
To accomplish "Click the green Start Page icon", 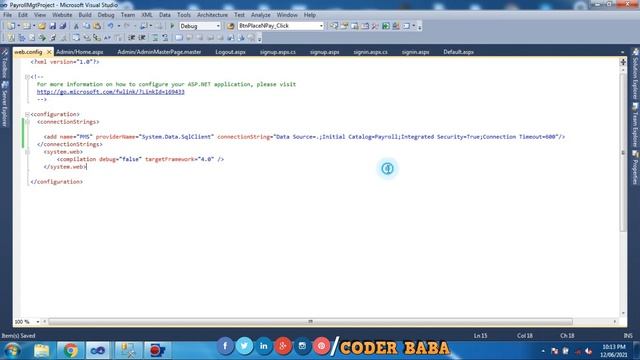I will coord(386,26).
